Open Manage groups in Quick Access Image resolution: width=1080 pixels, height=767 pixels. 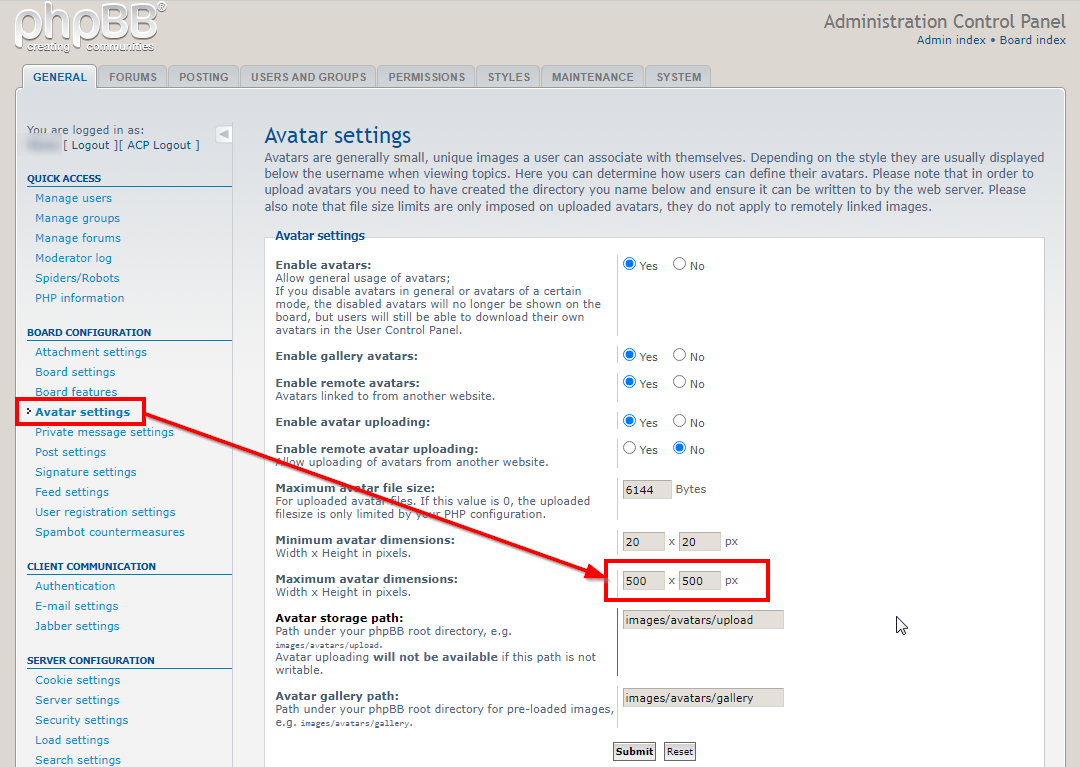coord(77,218)
